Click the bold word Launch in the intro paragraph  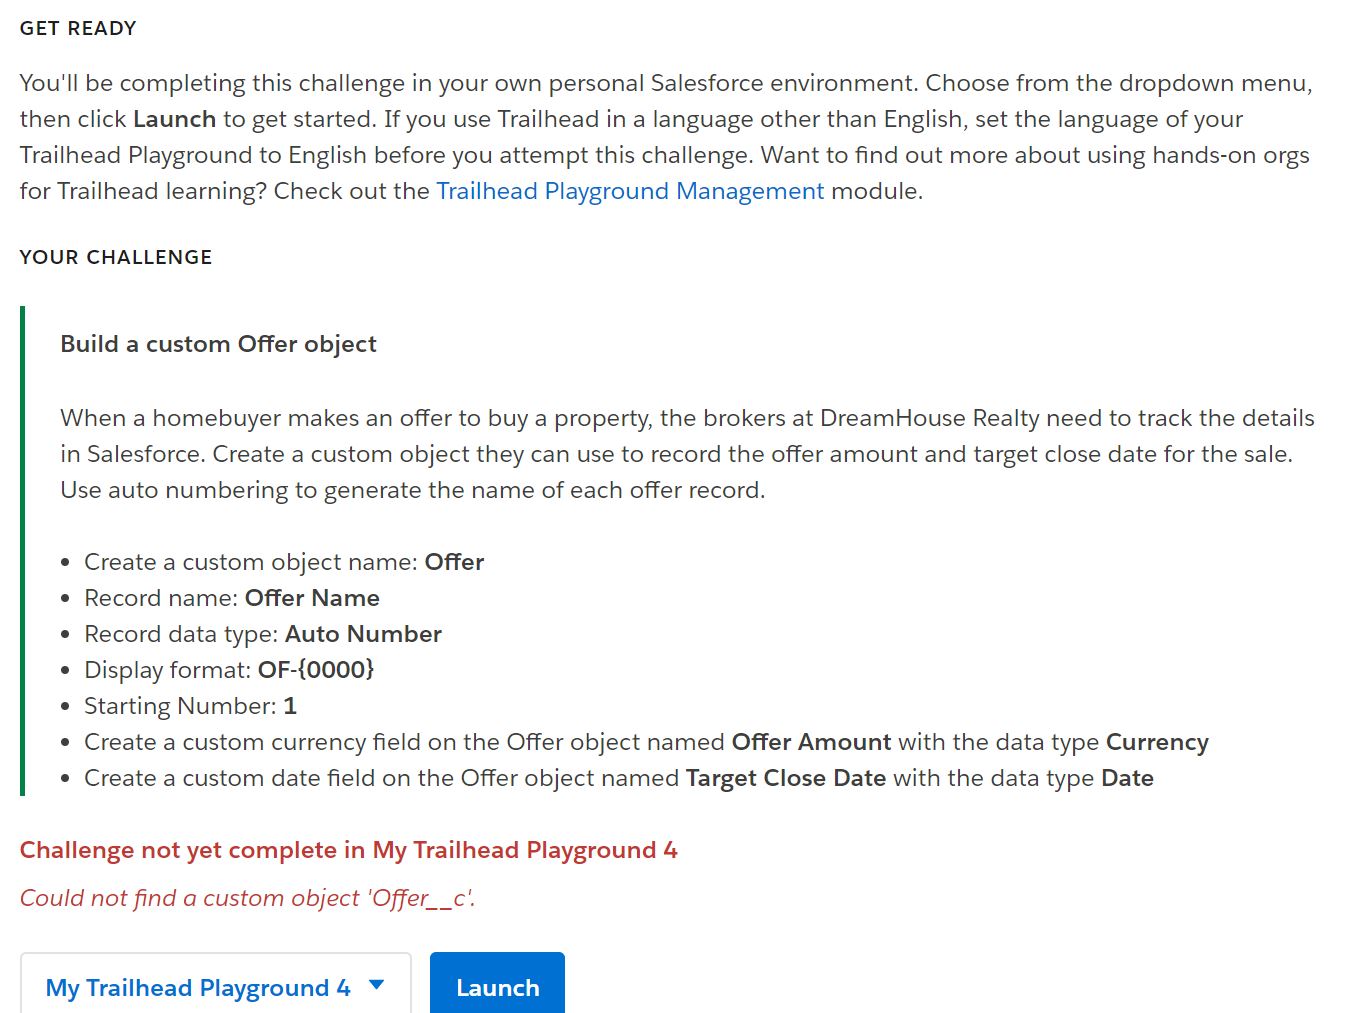(174, 119)
